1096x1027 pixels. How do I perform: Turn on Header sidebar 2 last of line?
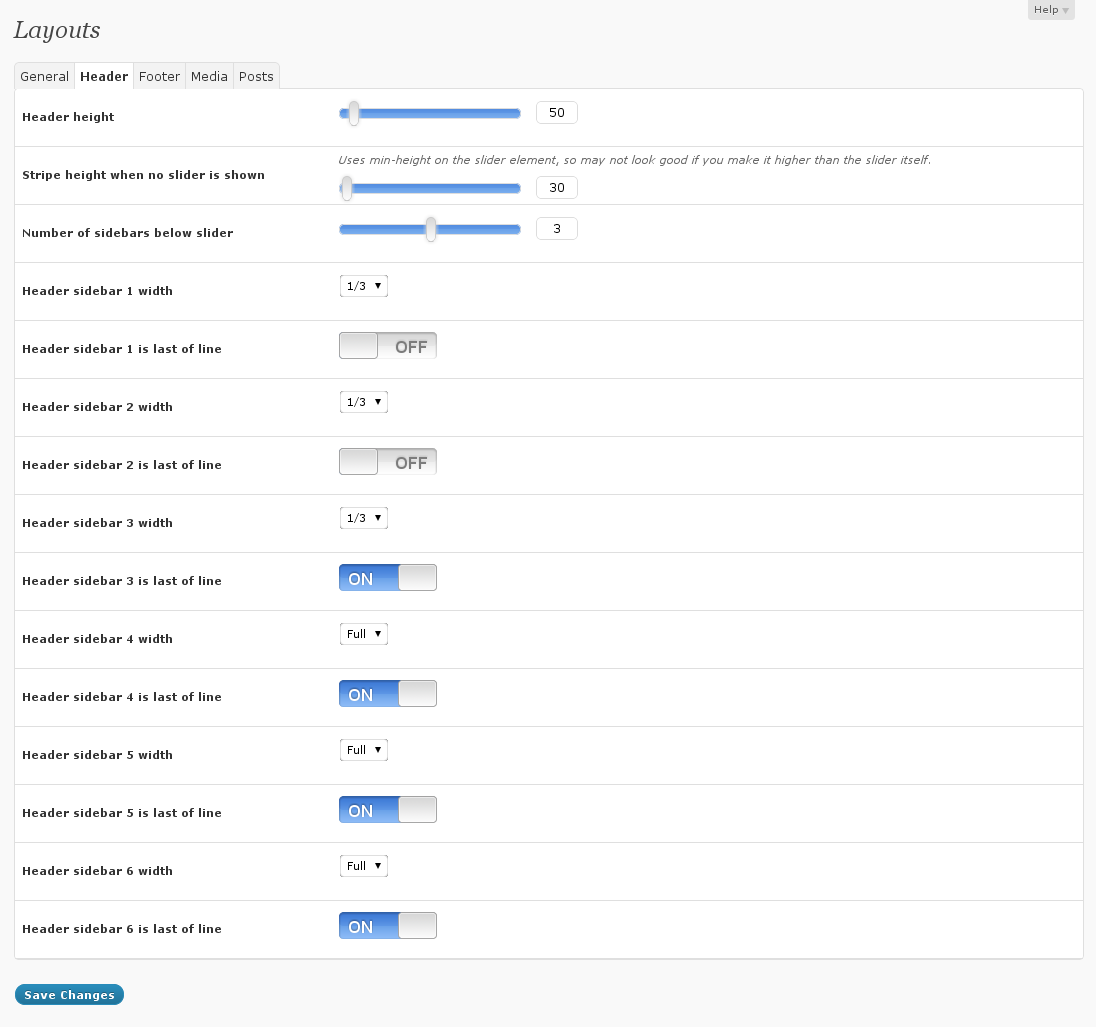[388, 462]
